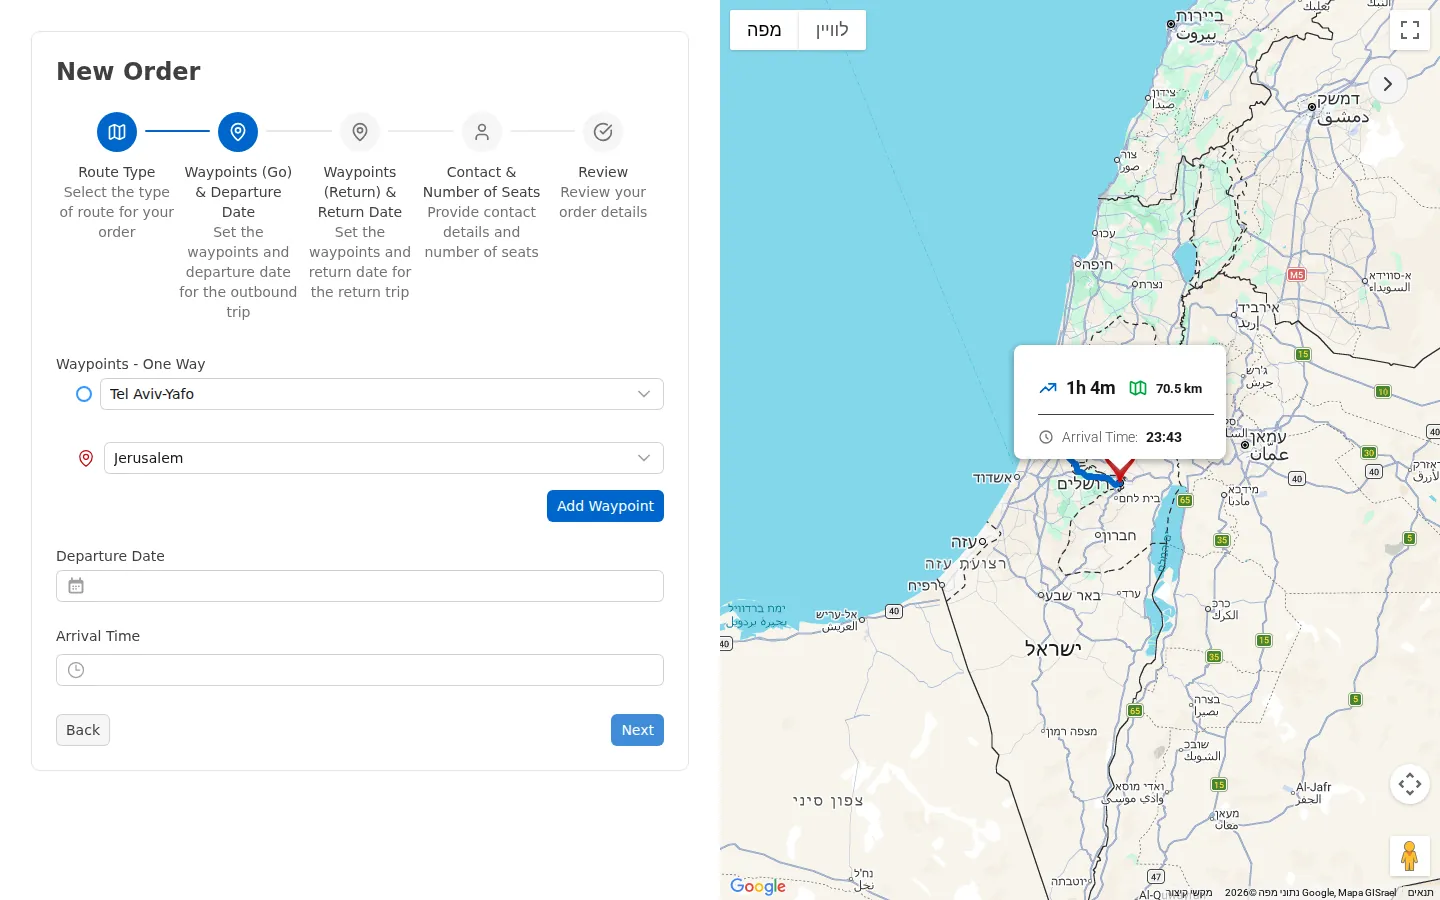Image resolution: width=1440 pixels, height=900 pixels.
Task: Click the clock icon in Arrival Time
Action: coord(76,670)
